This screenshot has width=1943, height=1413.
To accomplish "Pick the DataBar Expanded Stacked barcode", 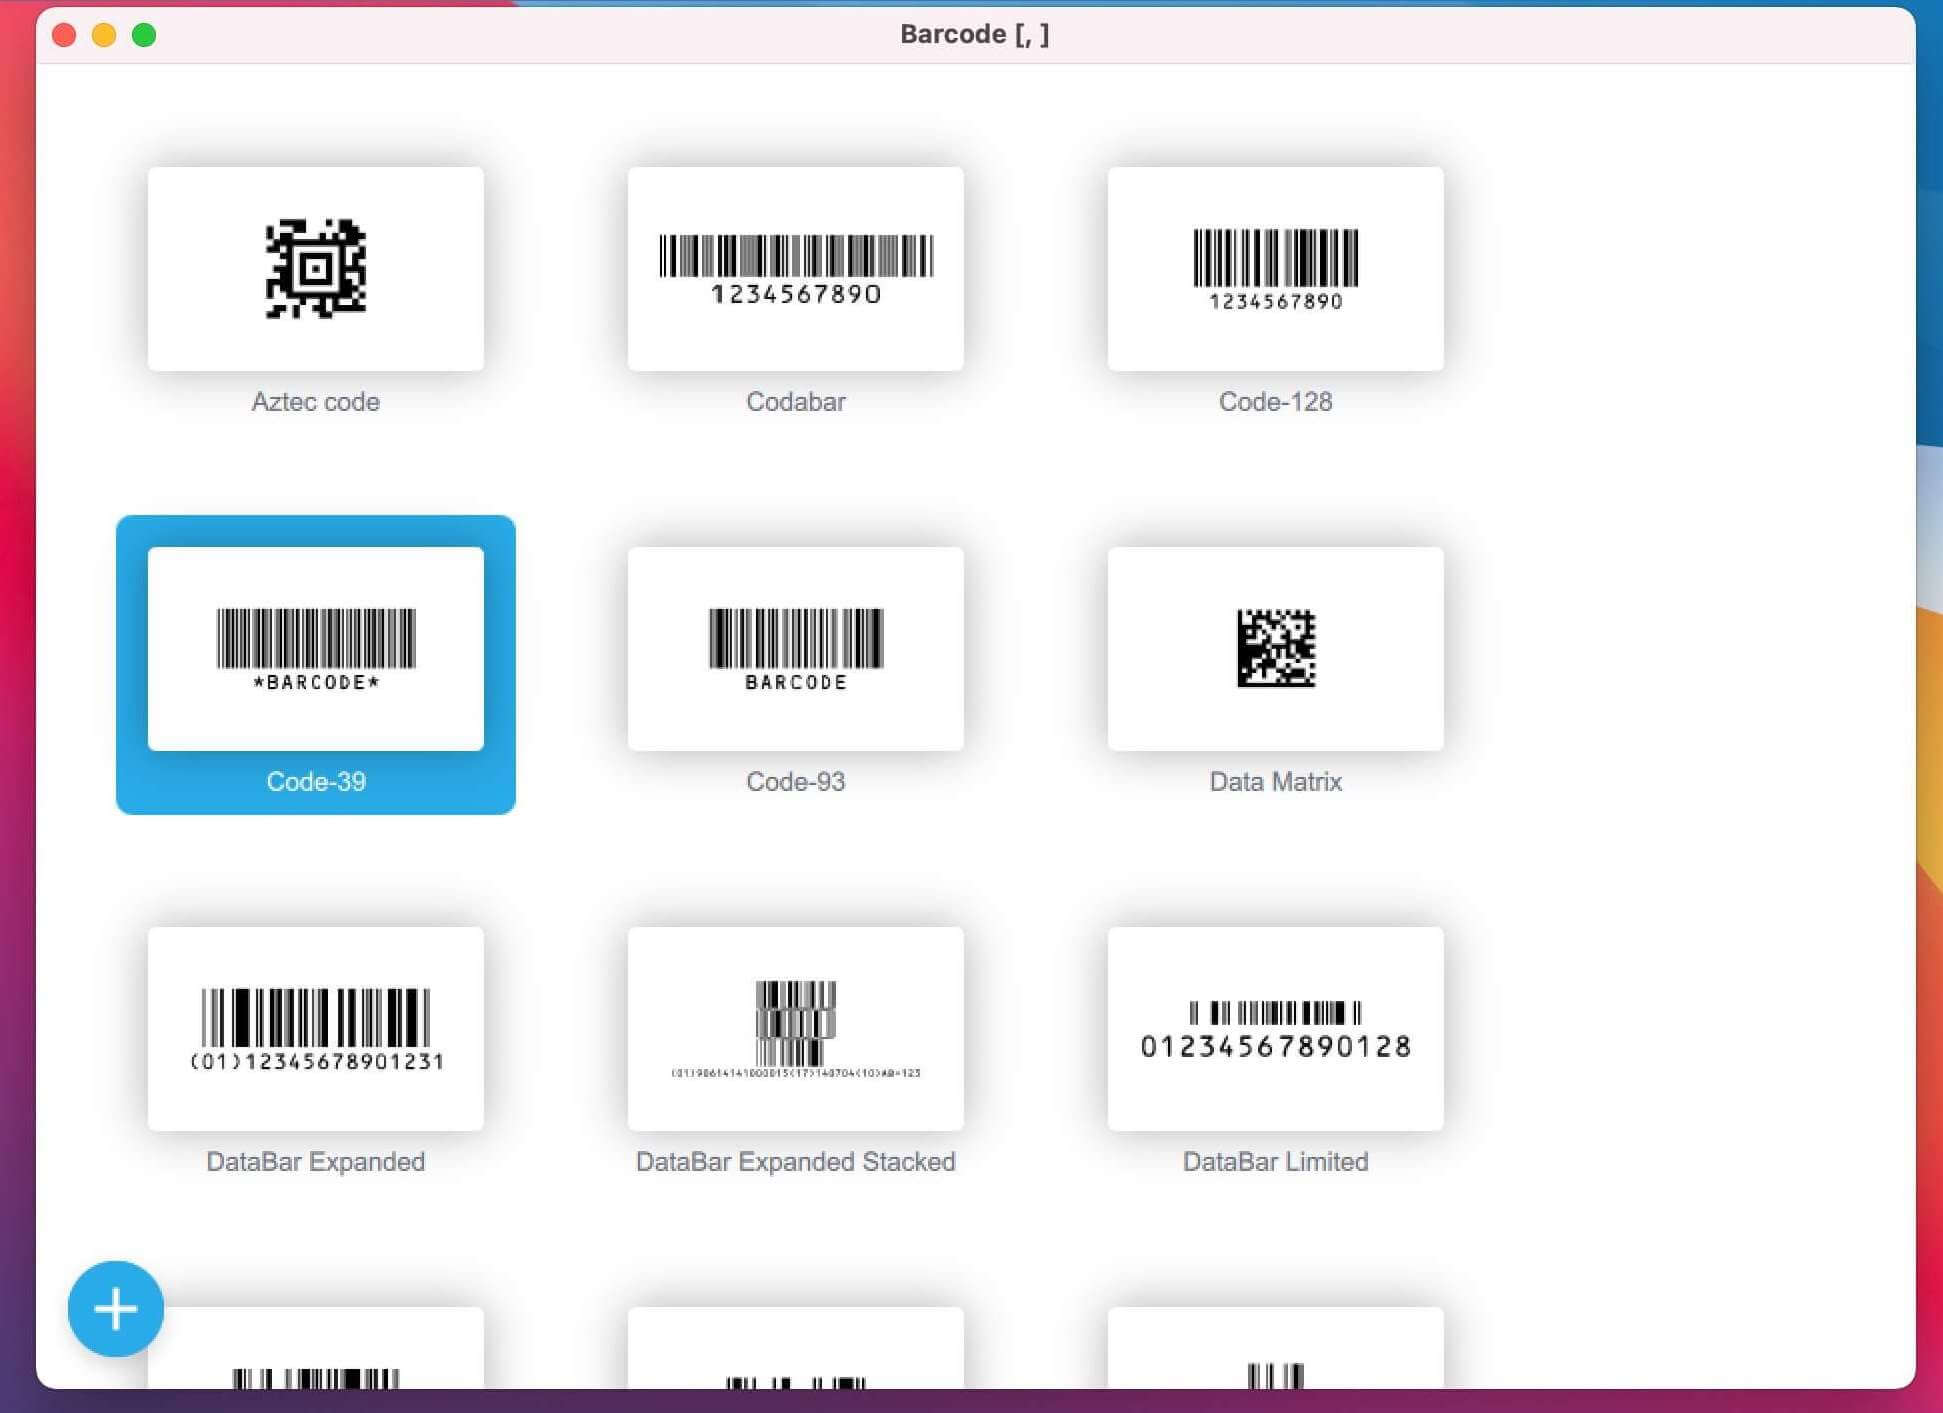I will point(795,1028).
